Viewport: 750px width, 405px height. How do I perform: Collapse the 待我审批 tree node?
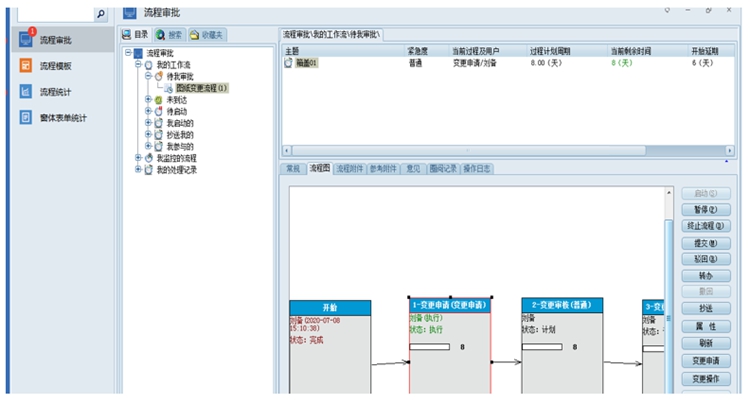coord(148,76)
